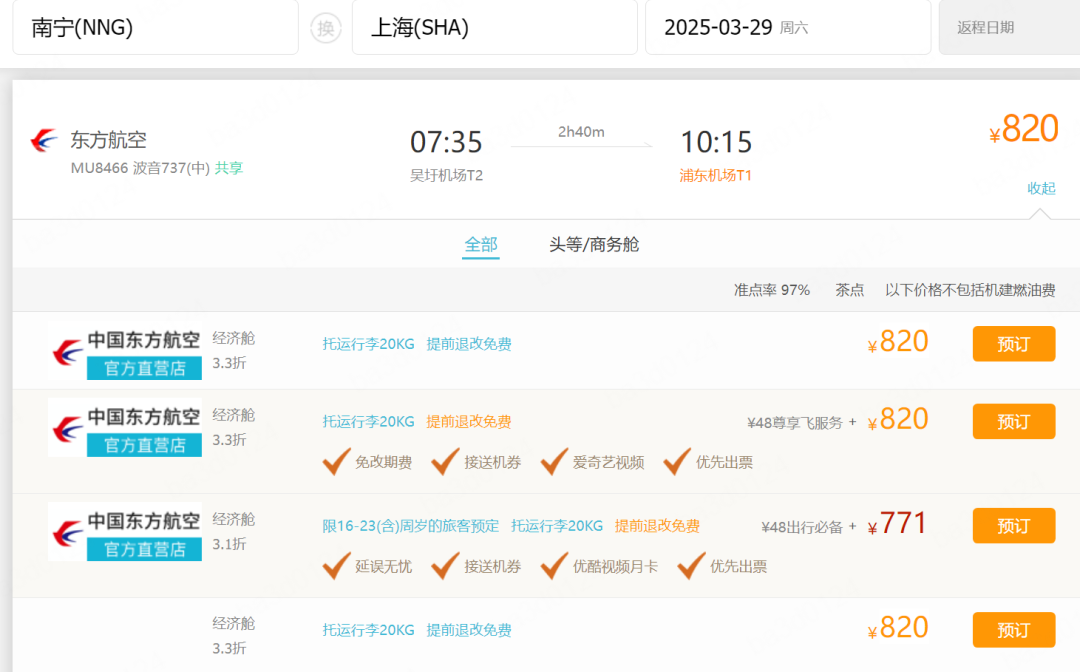Book the ¥771 fare with 预订
Screen dimensions: 1080x672
[x=1013, y=526]
